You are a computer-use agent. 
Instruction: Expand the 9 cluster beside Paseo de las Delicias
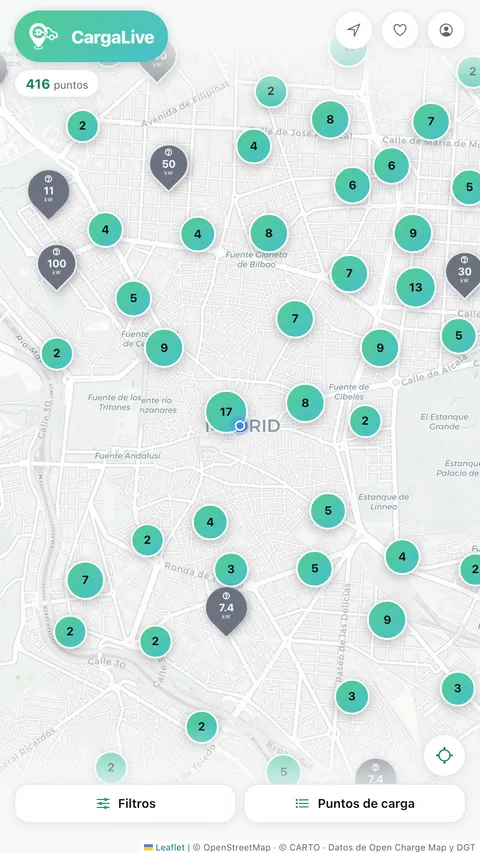(387, 620)
